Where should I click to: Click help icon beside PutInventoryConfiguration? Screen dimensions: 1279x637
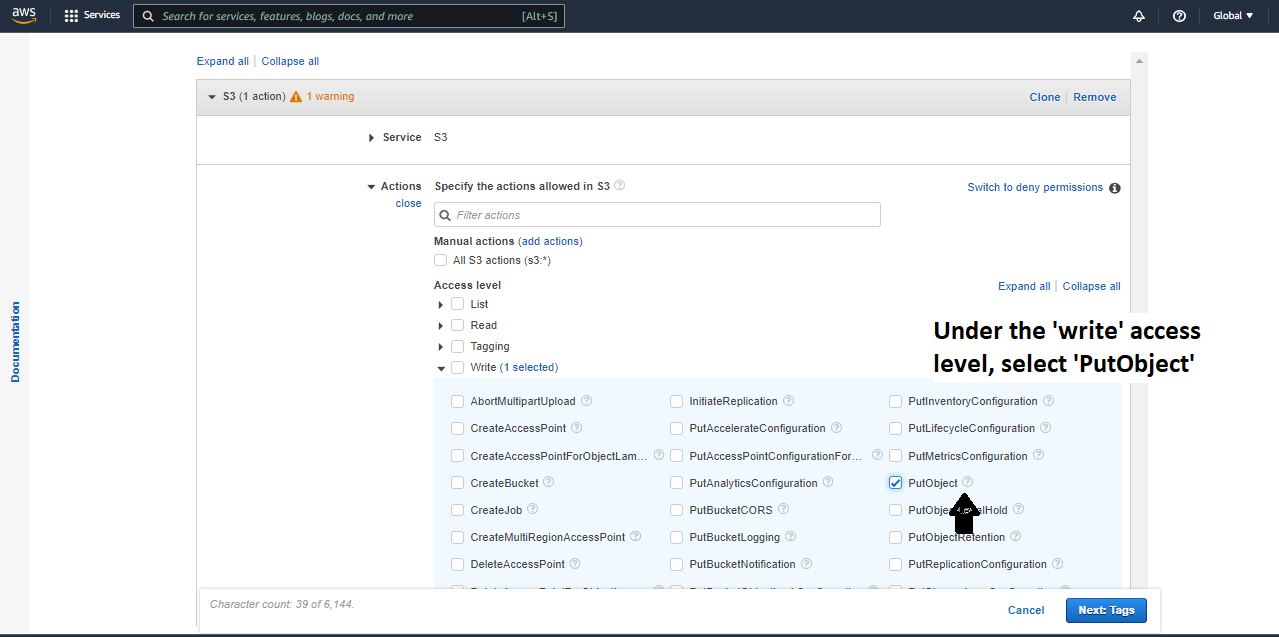click(1049, 401)
